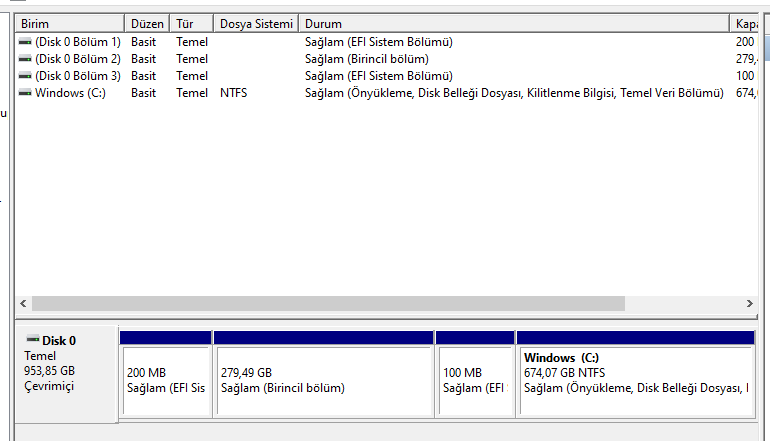Select the Windows (C:) 674,07 GB partition block

coord(635,380)
